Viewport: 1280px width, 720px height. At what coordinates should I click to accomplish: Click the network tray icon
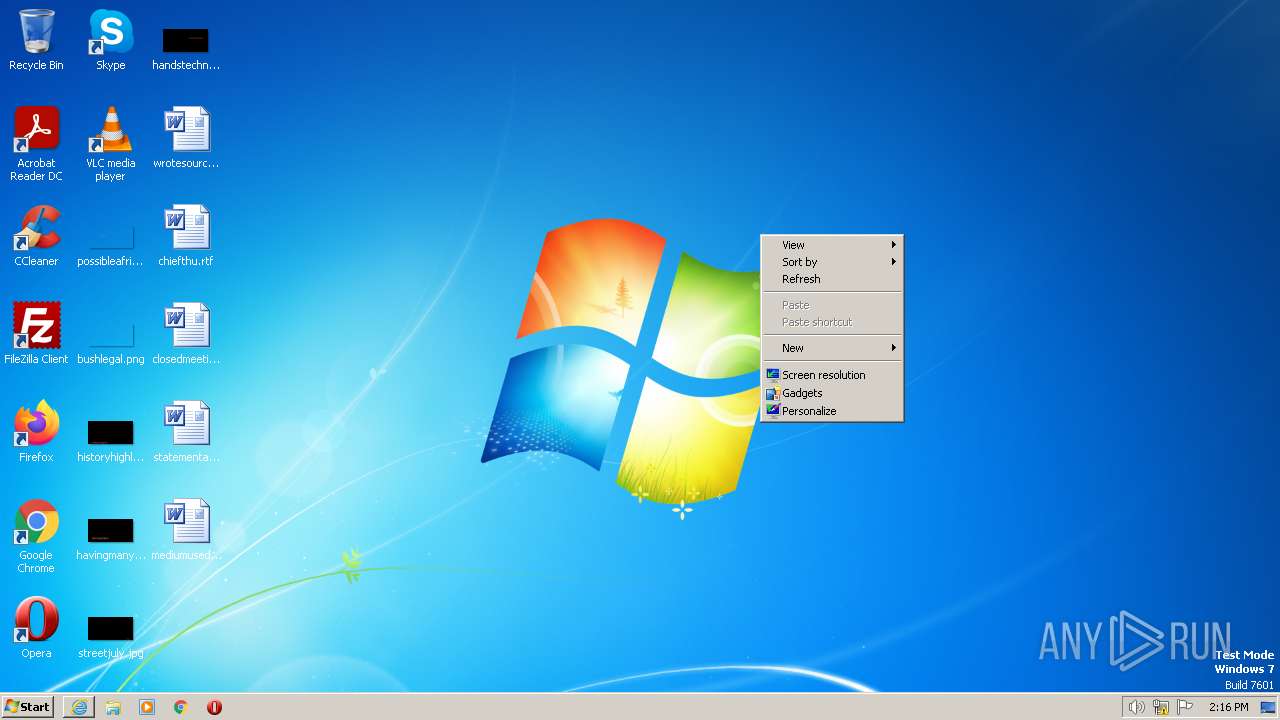coord(1161,707)
